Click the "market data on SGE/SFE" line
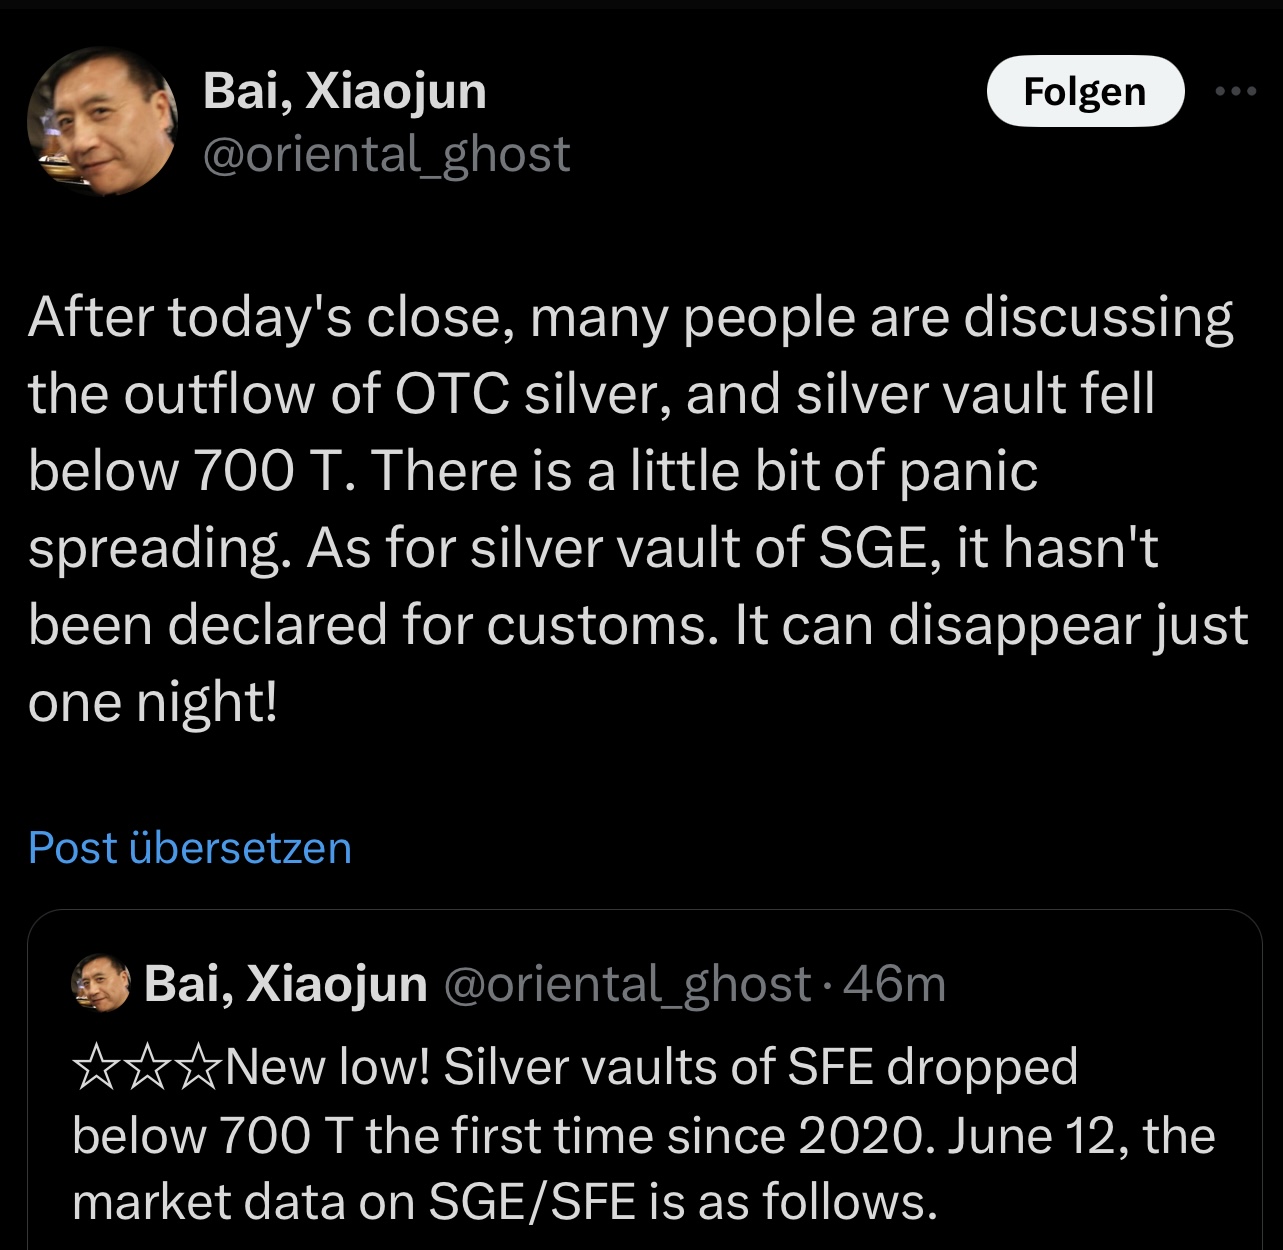 (505, 1201)
